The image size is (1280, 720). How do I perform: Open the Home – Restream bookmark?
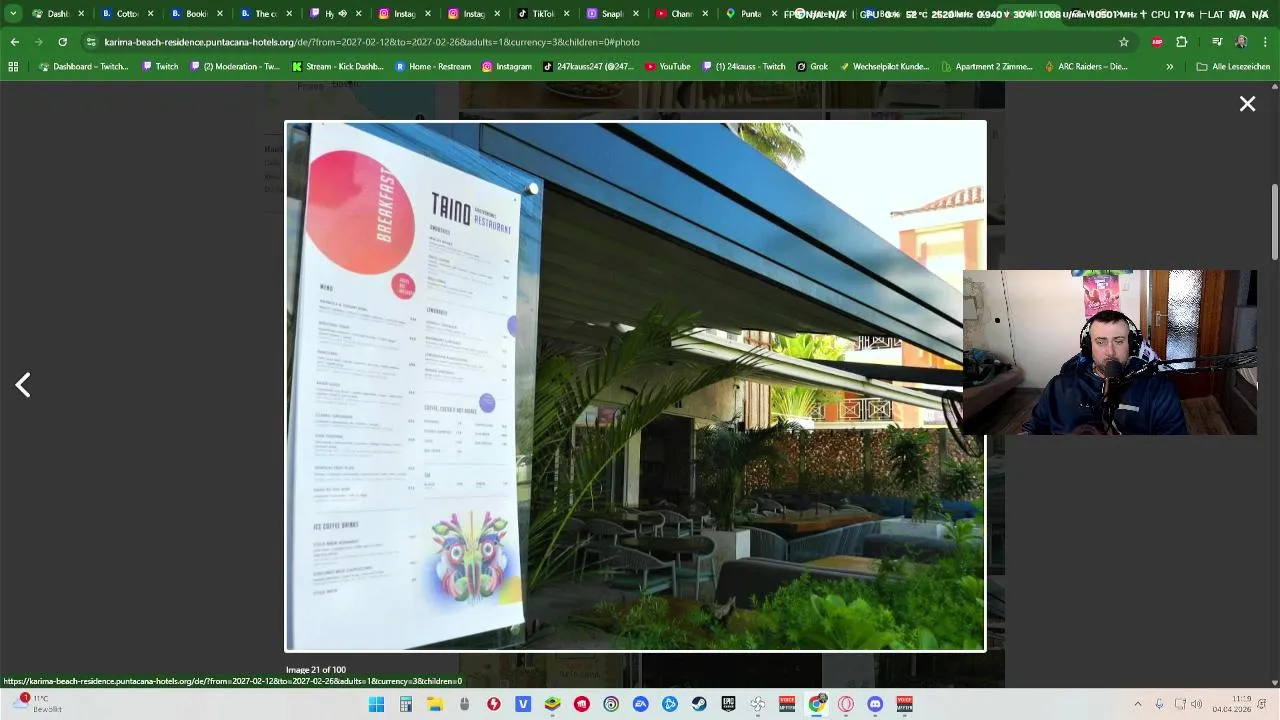433,66
